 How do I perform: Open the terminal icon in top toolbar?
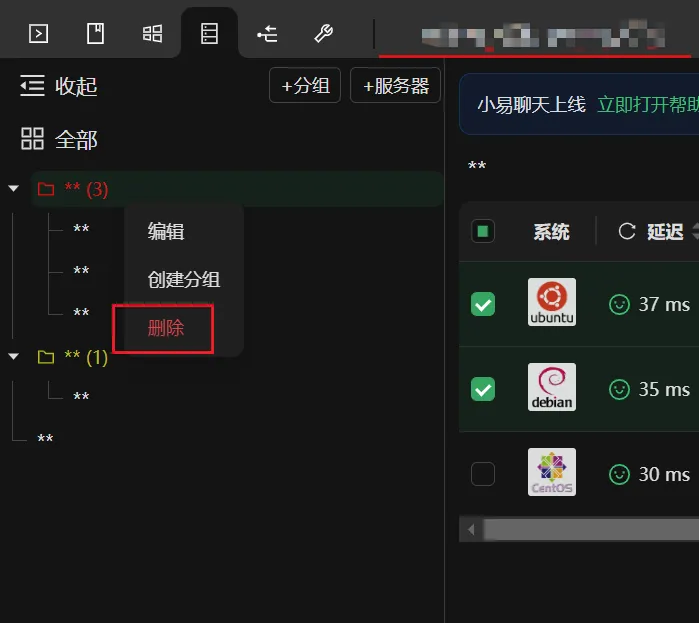pos(38,33)
